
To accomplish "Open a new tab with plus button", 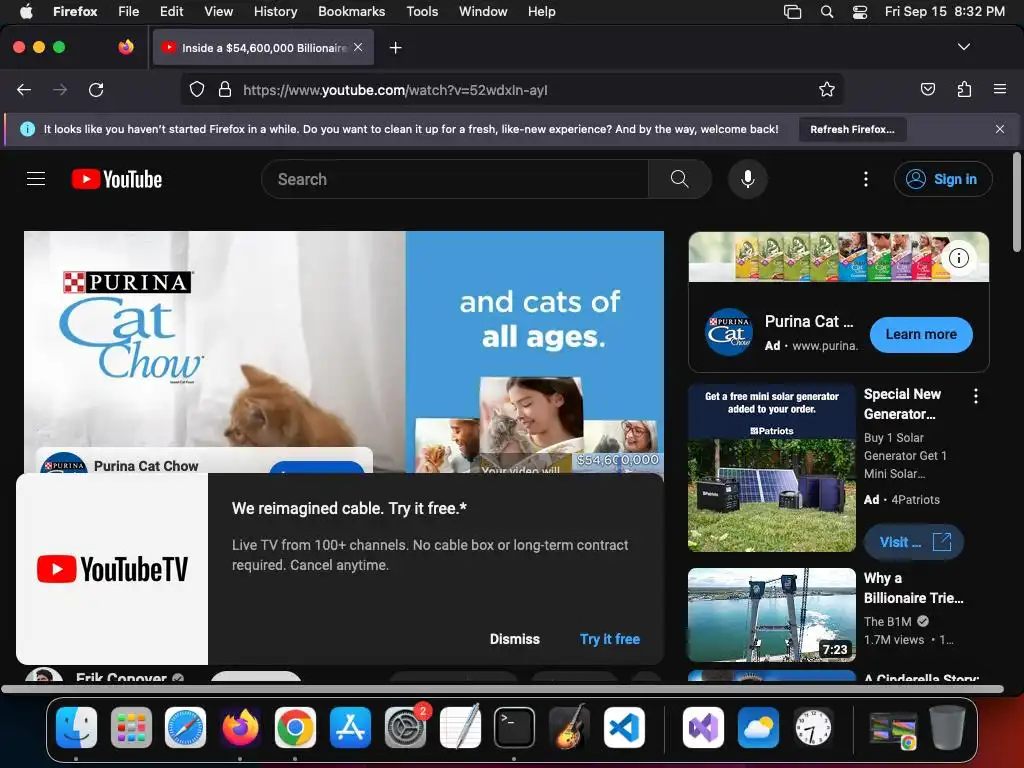I will tap(395, 48).
